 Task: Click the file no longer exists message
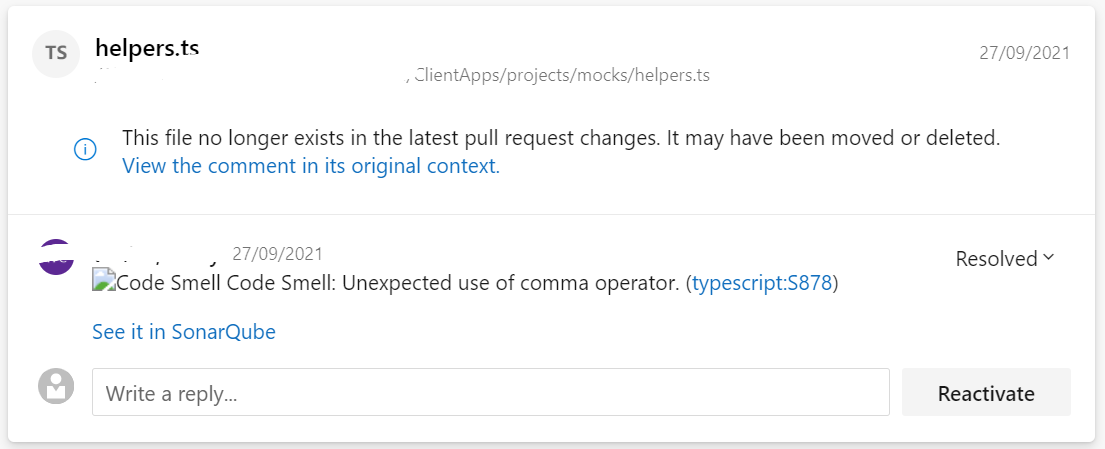(x=560, y=138)
